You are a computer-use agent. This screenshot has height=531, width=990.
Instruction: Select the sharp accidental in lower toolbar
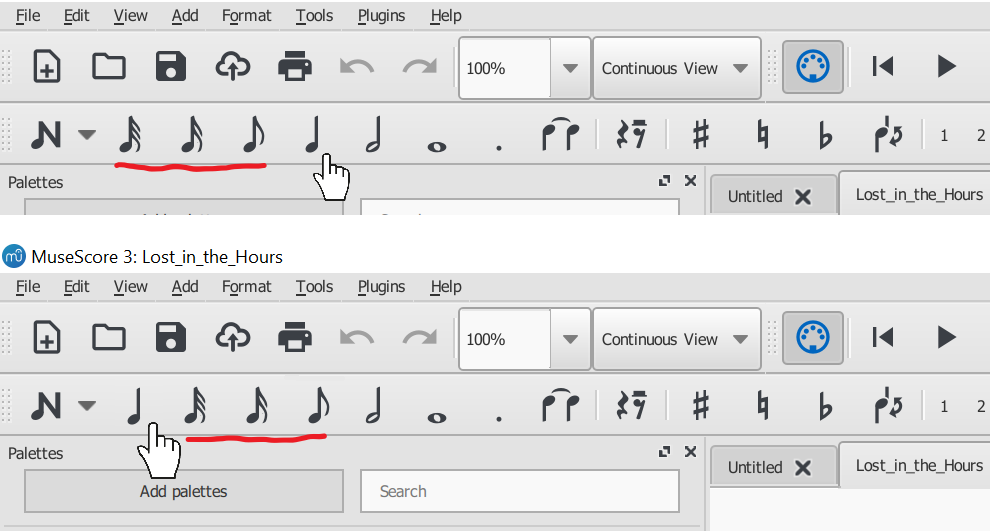(x=701, y=405)
